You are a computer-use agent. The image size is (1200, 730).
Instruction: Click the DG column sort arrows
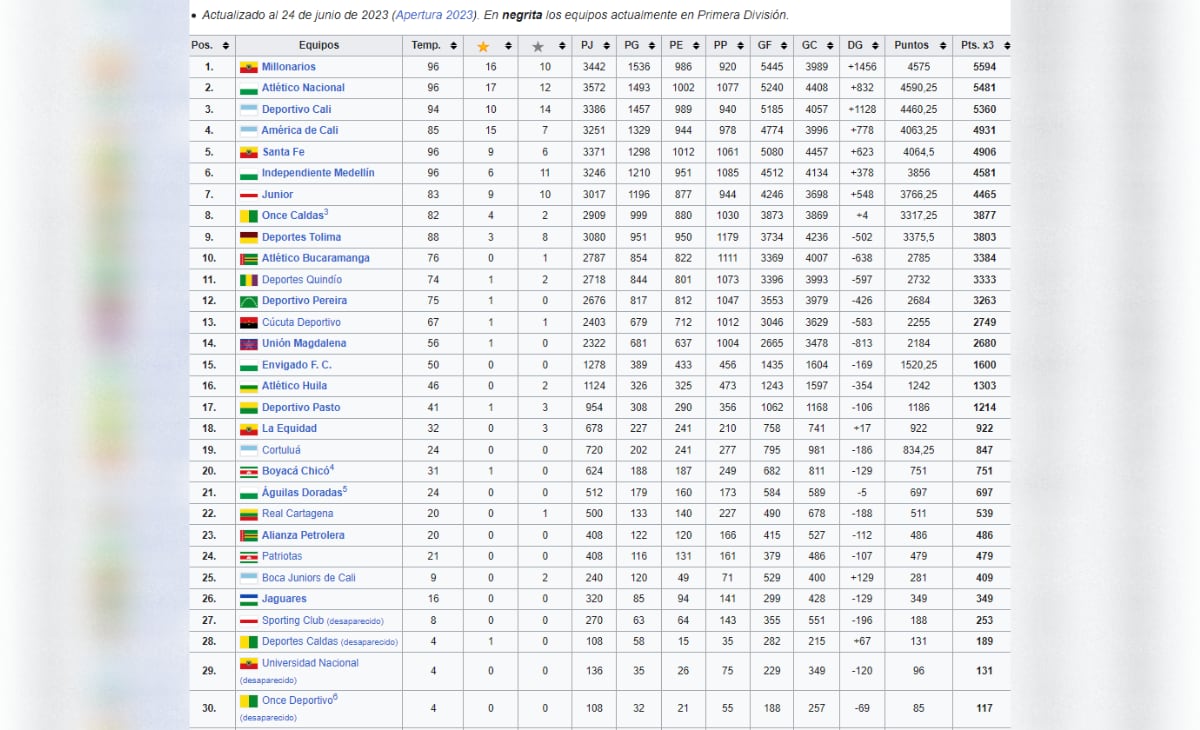coord(877,45)
